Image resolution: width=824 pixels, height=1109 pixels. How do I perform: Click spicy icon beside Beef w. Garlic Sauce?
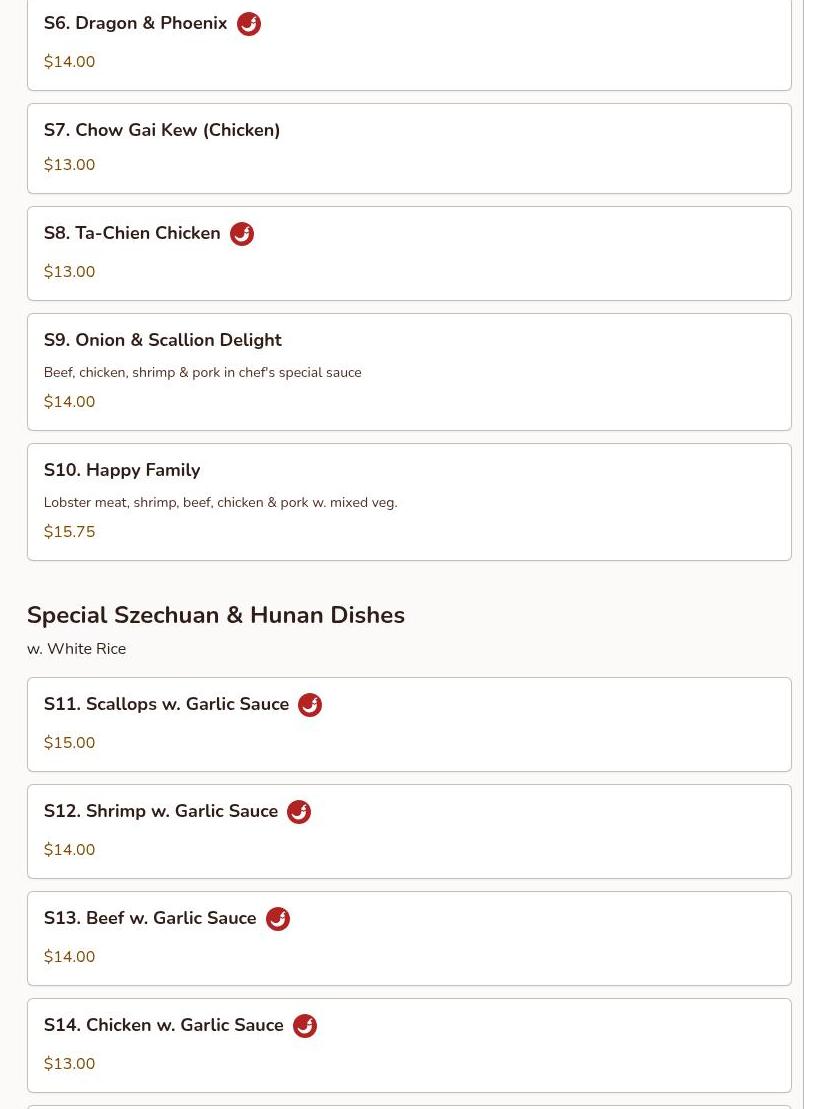click(x=278, y=918)
